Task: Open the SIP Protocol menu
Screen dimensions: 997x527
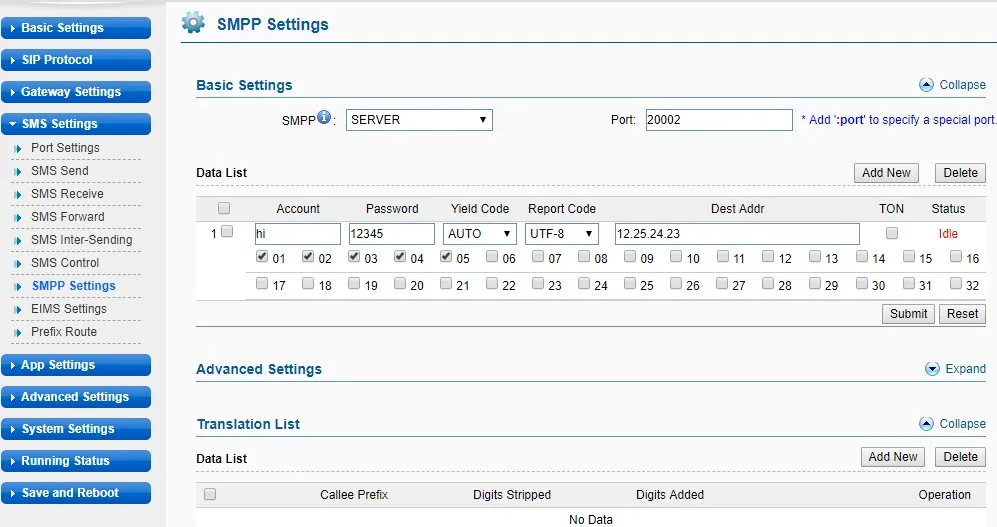Action: tap(76, 60)
